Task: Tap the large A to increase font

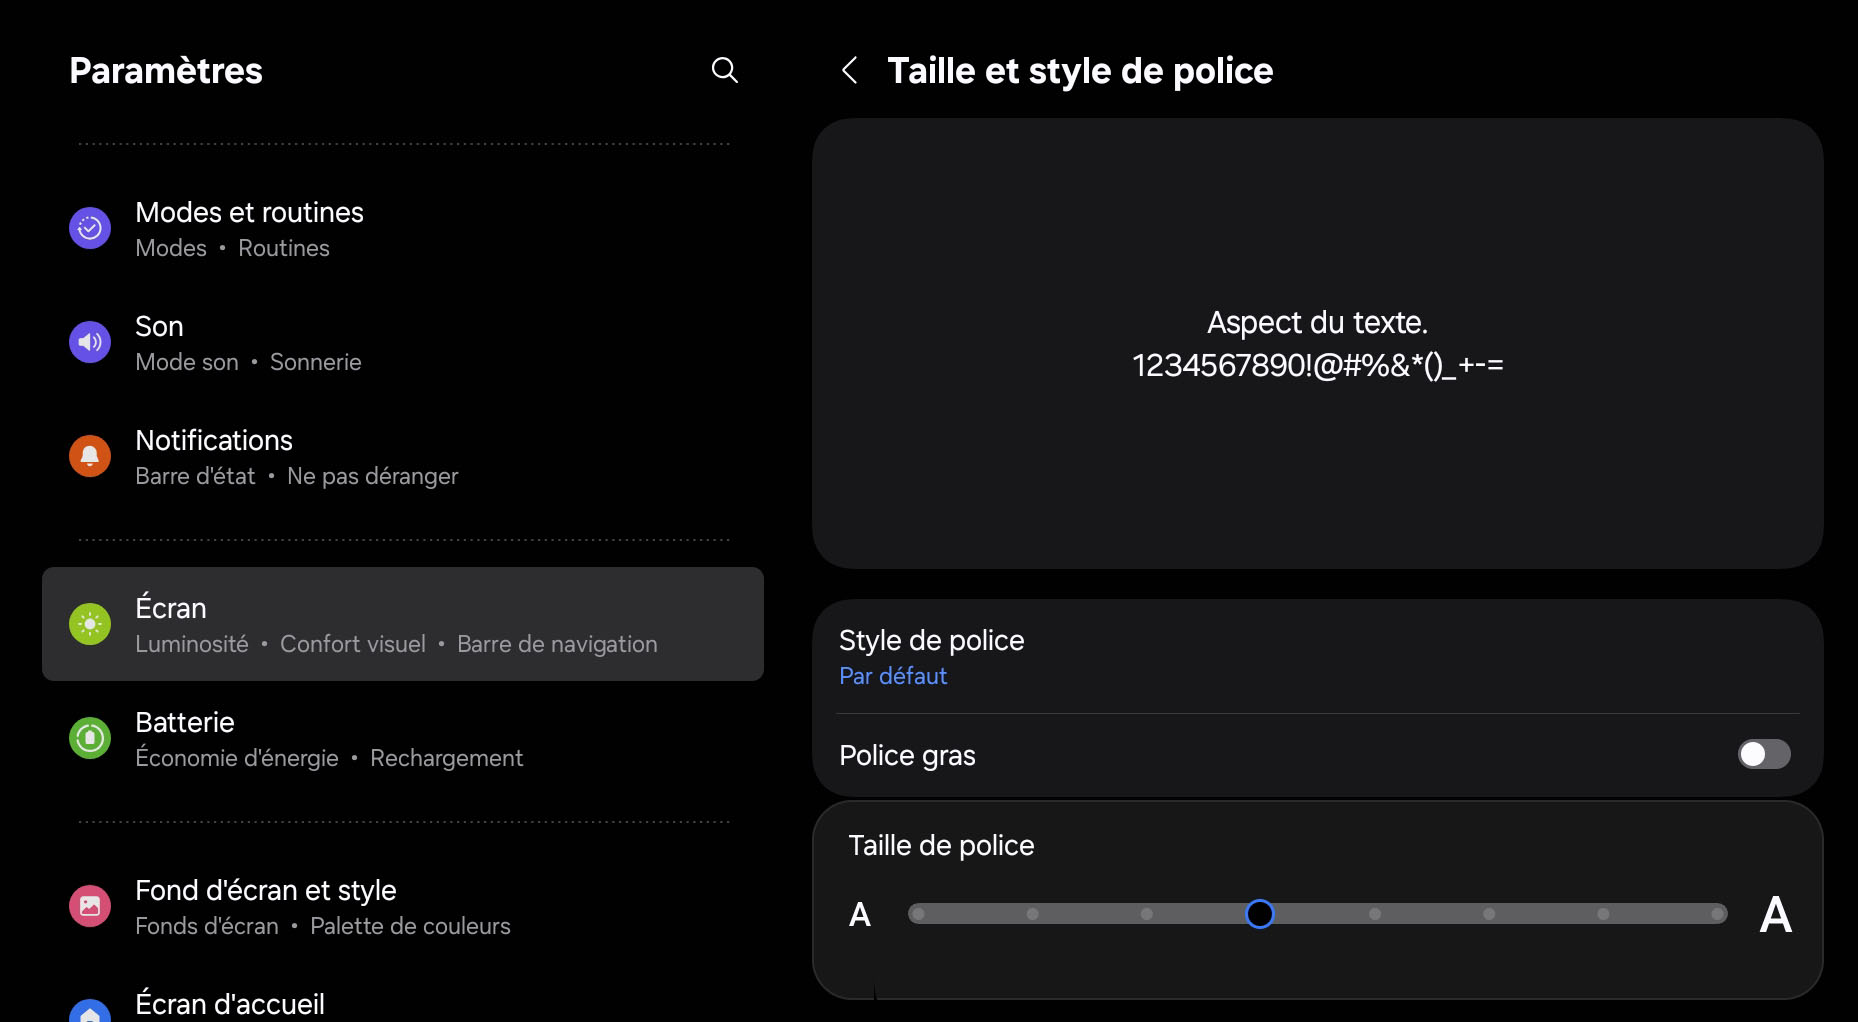Action: click(x=1775, y=914)
